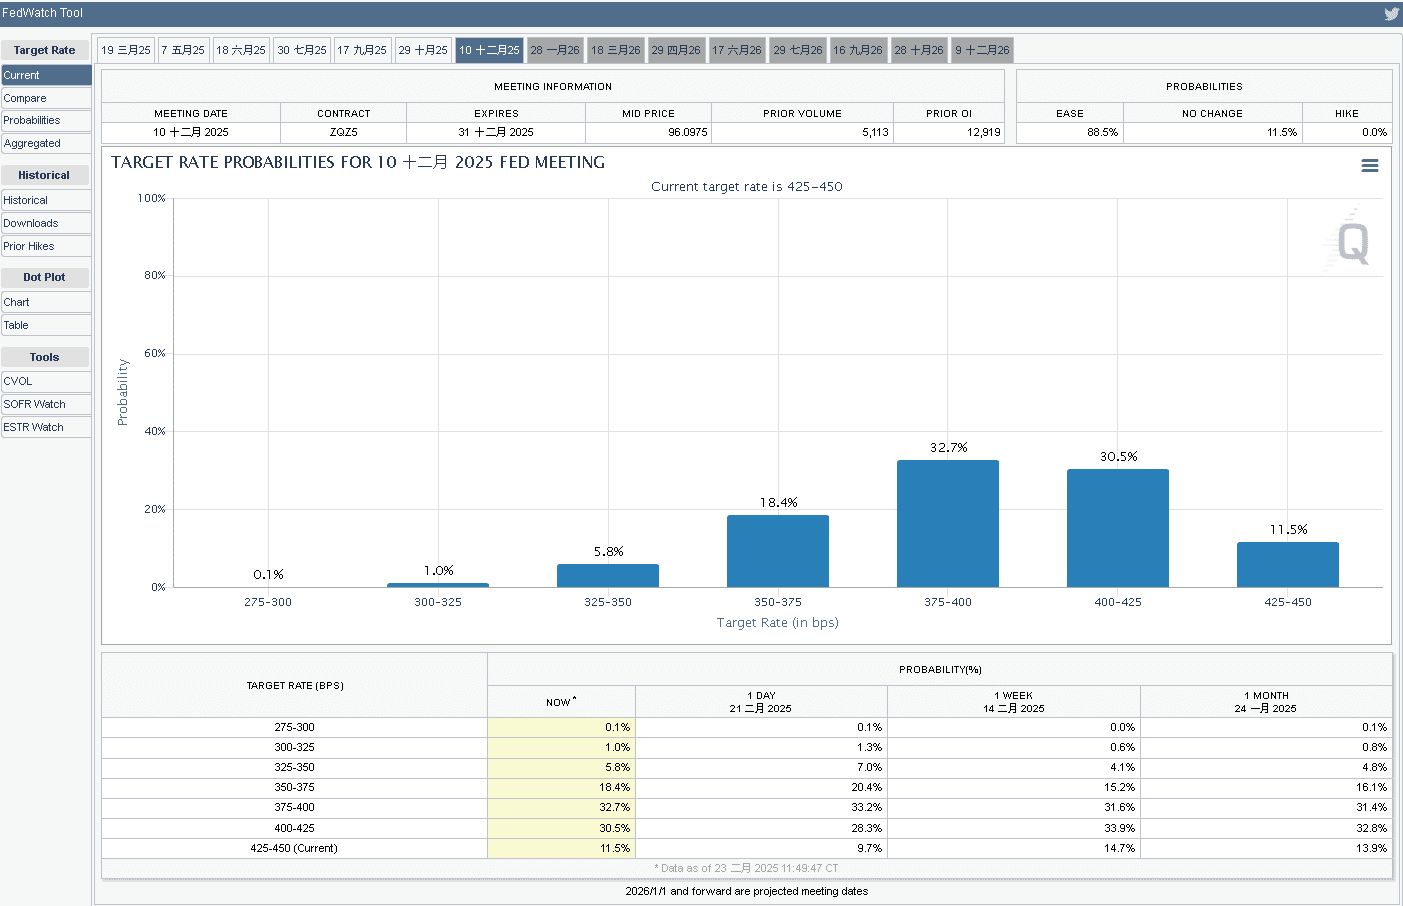Open ESTR Watch tool
This screenshot has height=906, width=1403.
46,427
